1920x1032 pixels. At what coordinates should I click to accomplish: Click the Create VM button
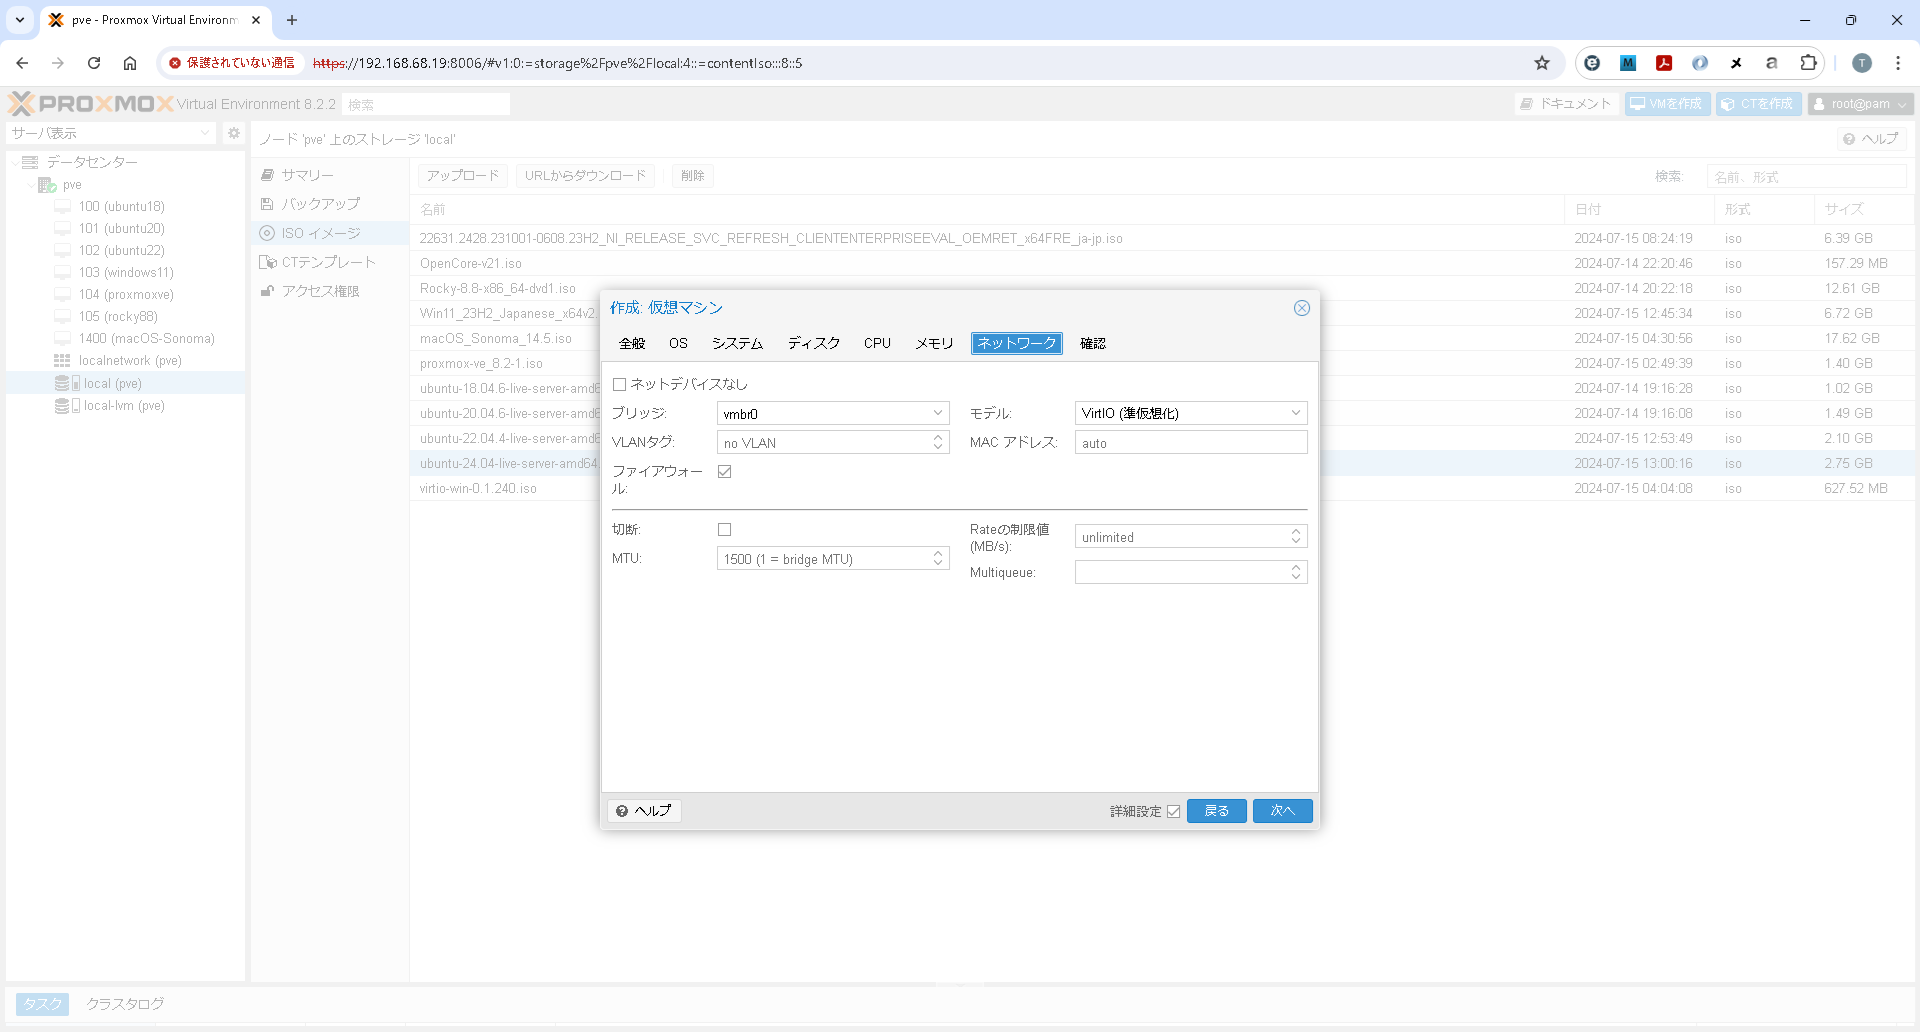pos(1667,104)
